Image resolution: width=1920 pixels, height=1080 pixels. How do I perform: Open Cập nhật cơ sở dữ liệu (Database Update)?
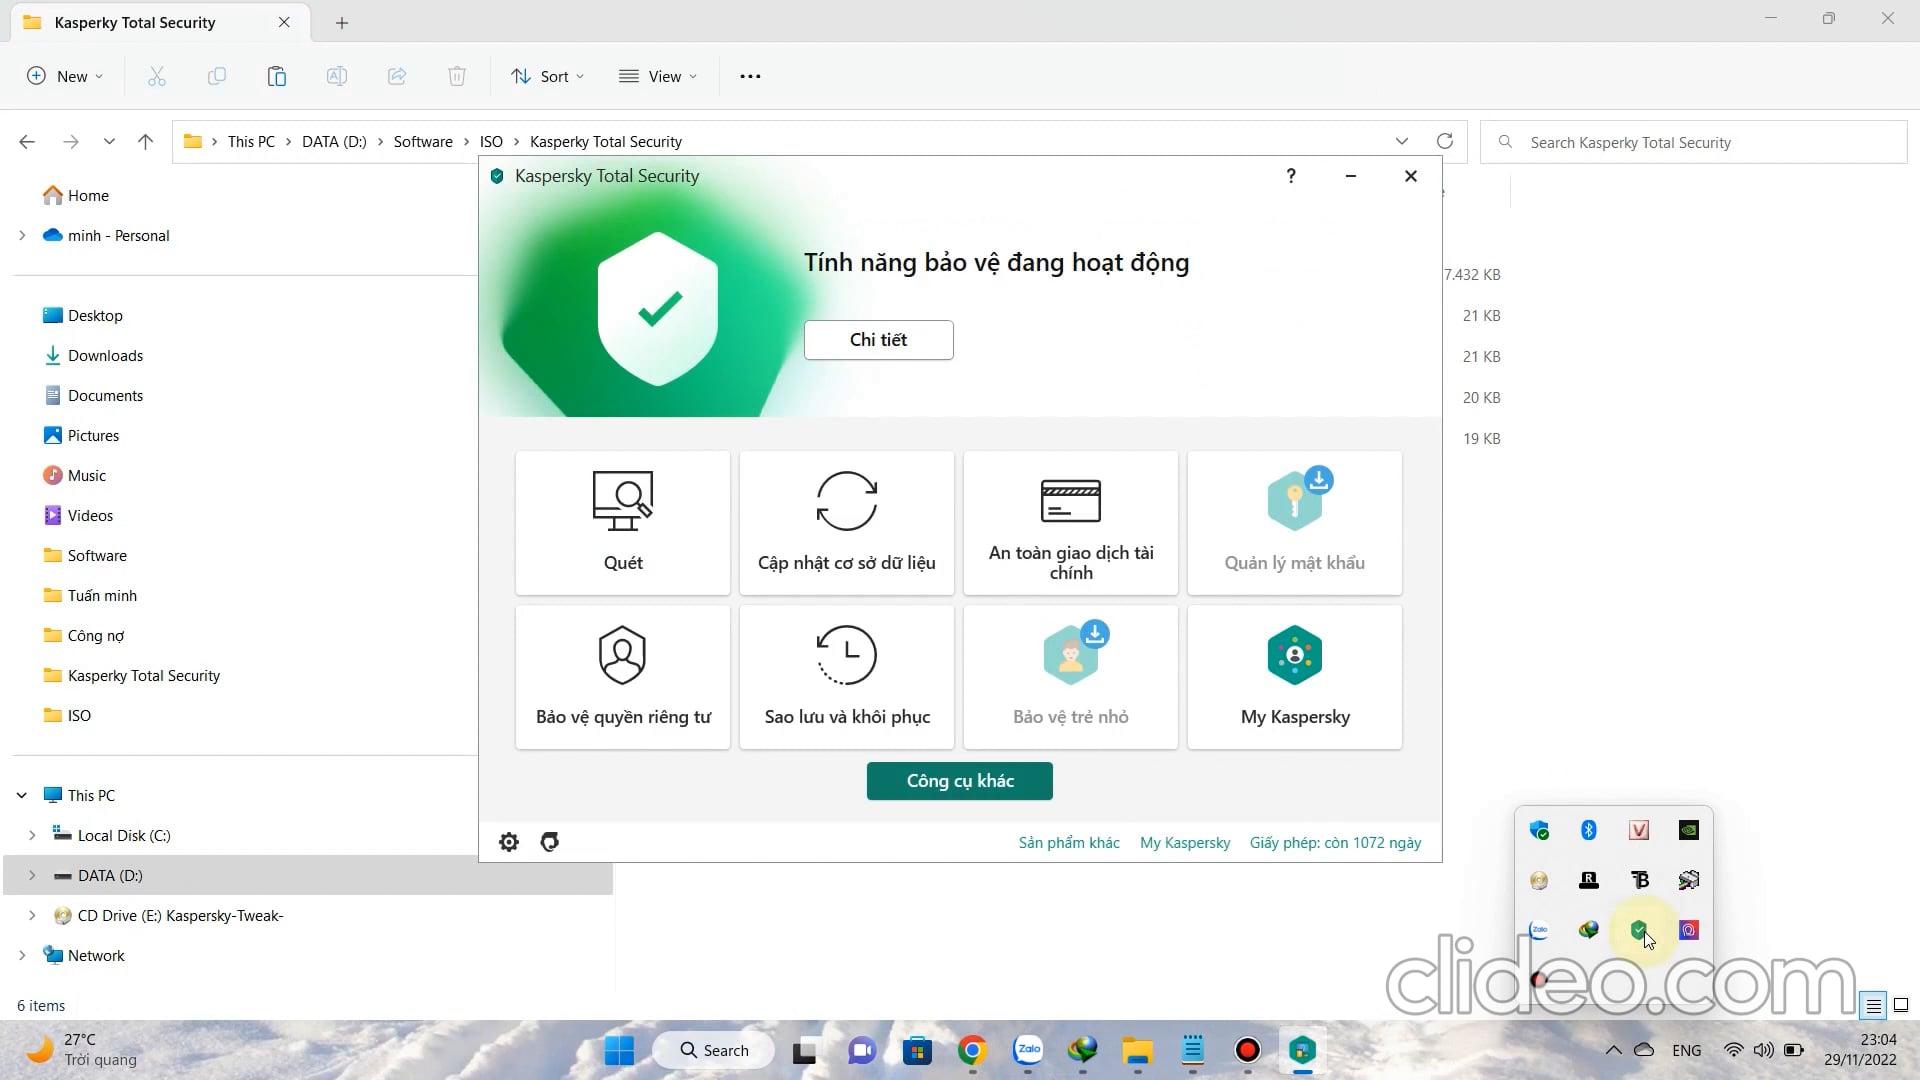pyautogui.click(x=847, y=522)
